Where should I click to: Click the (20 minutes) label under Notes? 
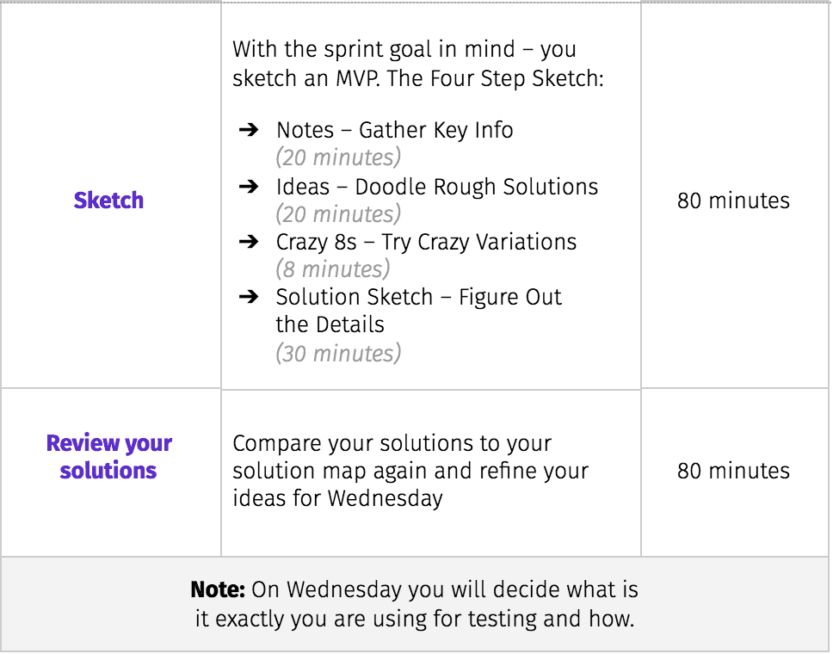point(338,157)
